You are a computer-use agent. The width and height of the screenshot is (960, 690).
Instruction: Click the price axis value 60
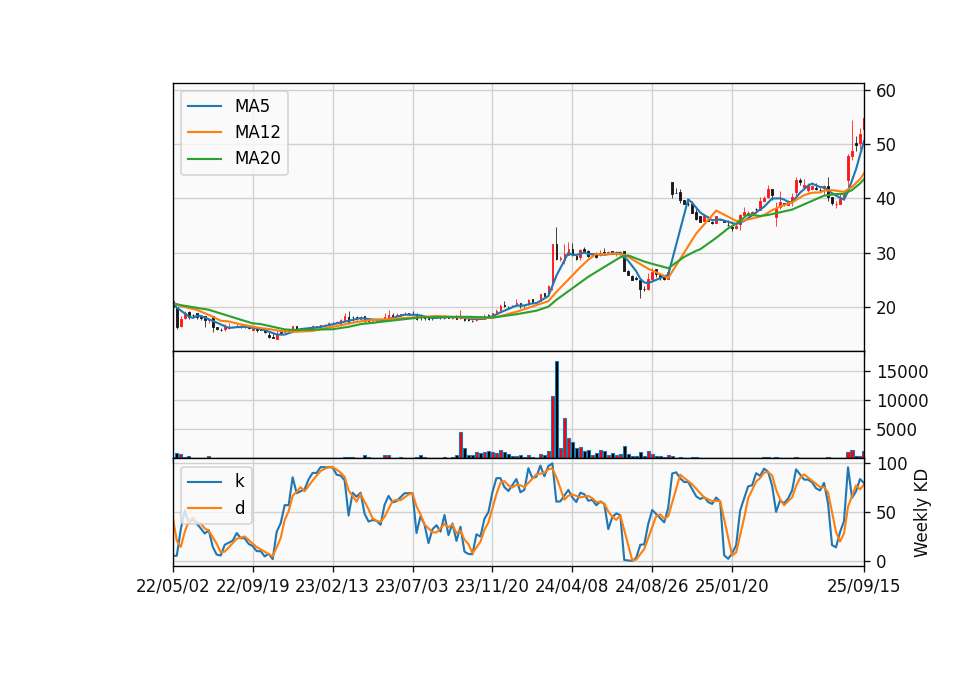[886, 91]
